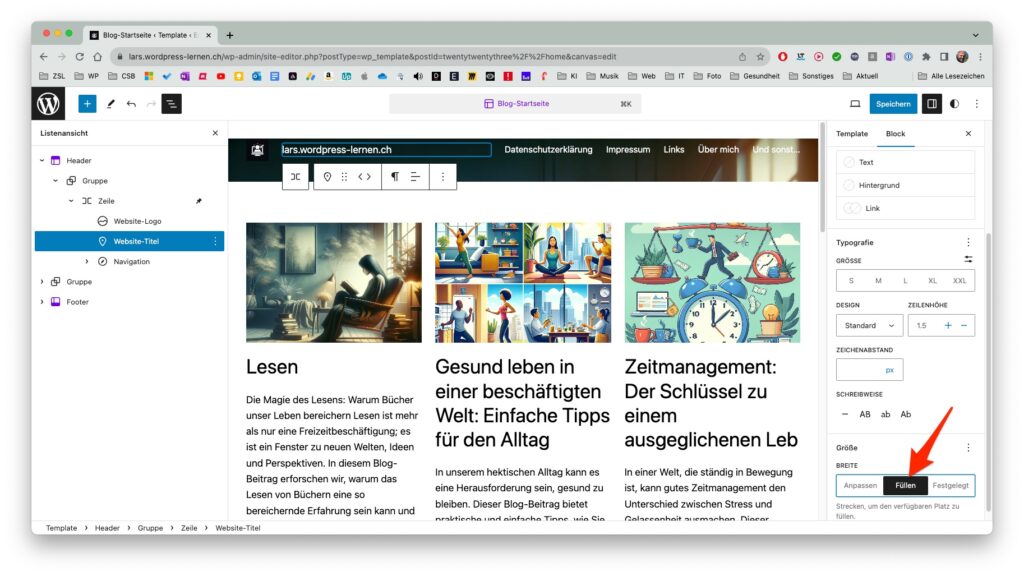
Task: Open the Design Standard dropdown
Action: 869,325
